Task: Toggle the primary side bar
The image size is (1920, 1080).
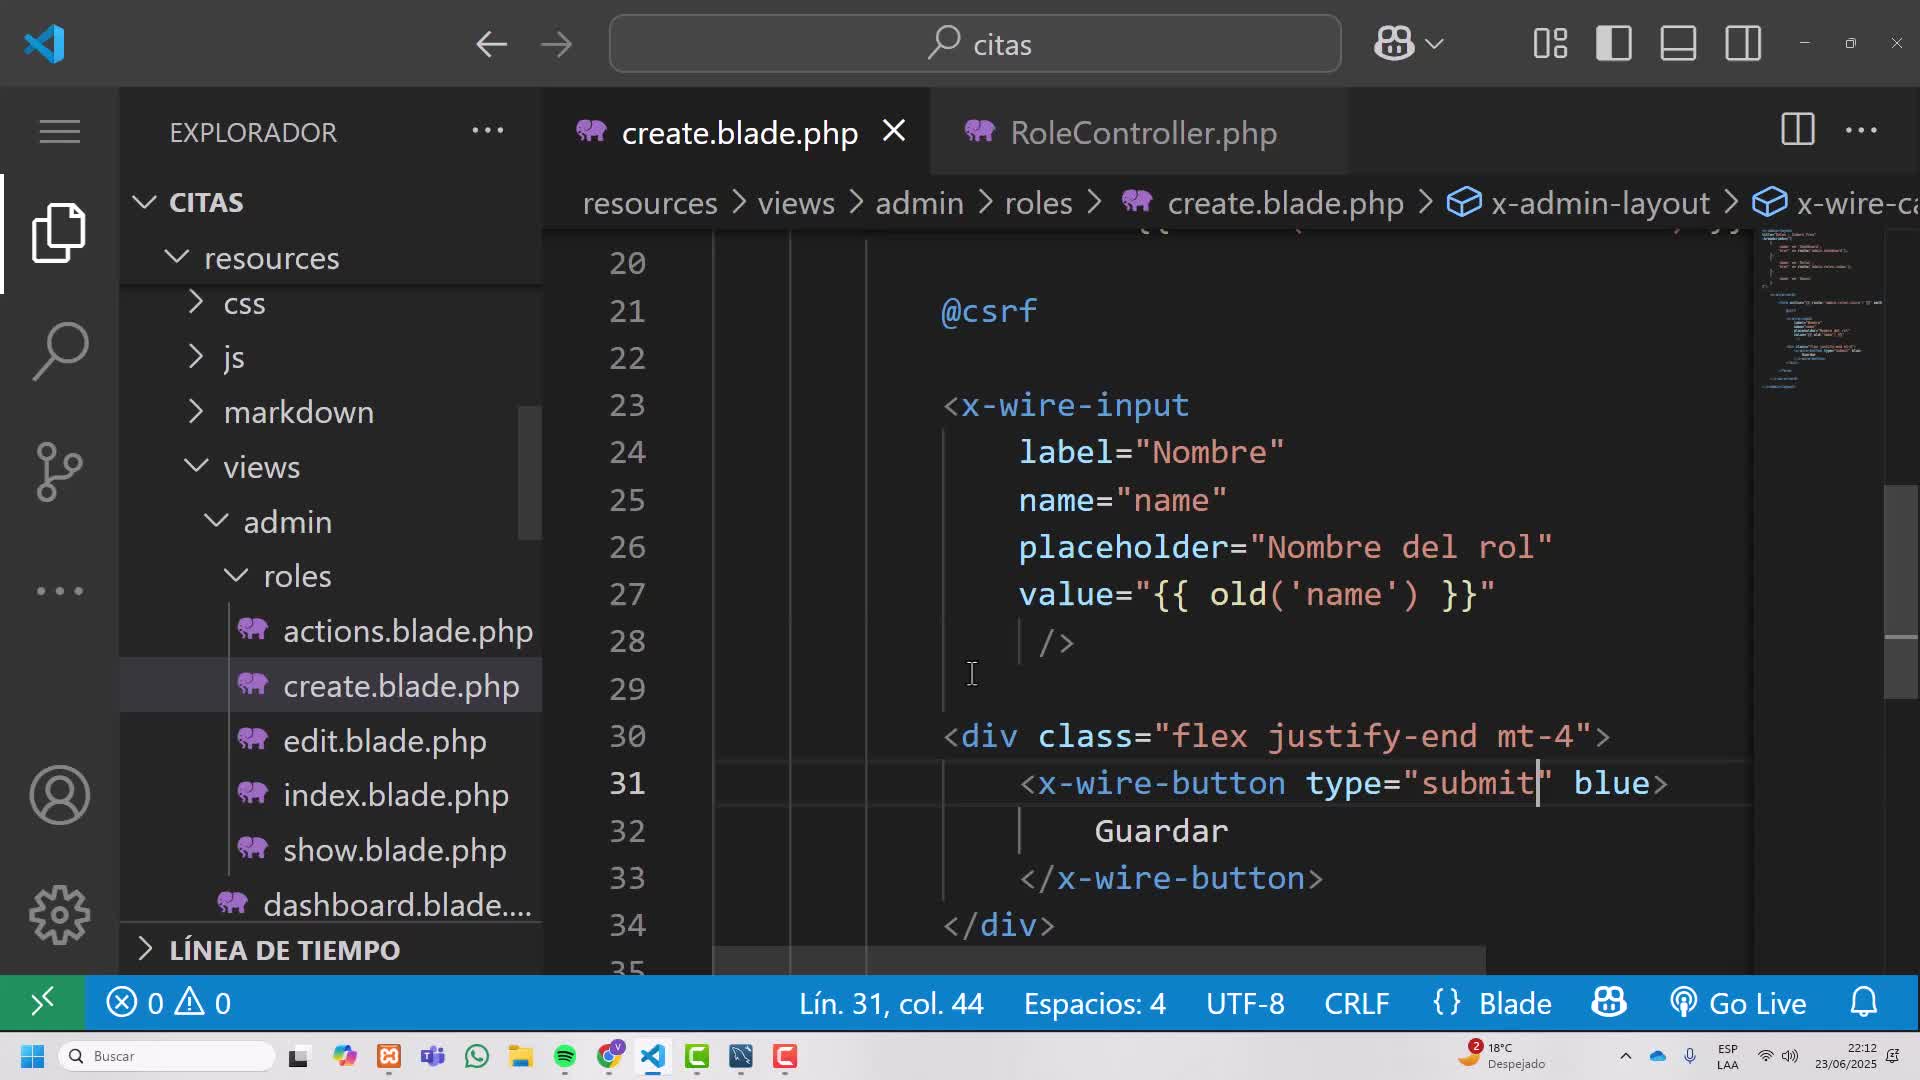Action: pos(1614,44)
